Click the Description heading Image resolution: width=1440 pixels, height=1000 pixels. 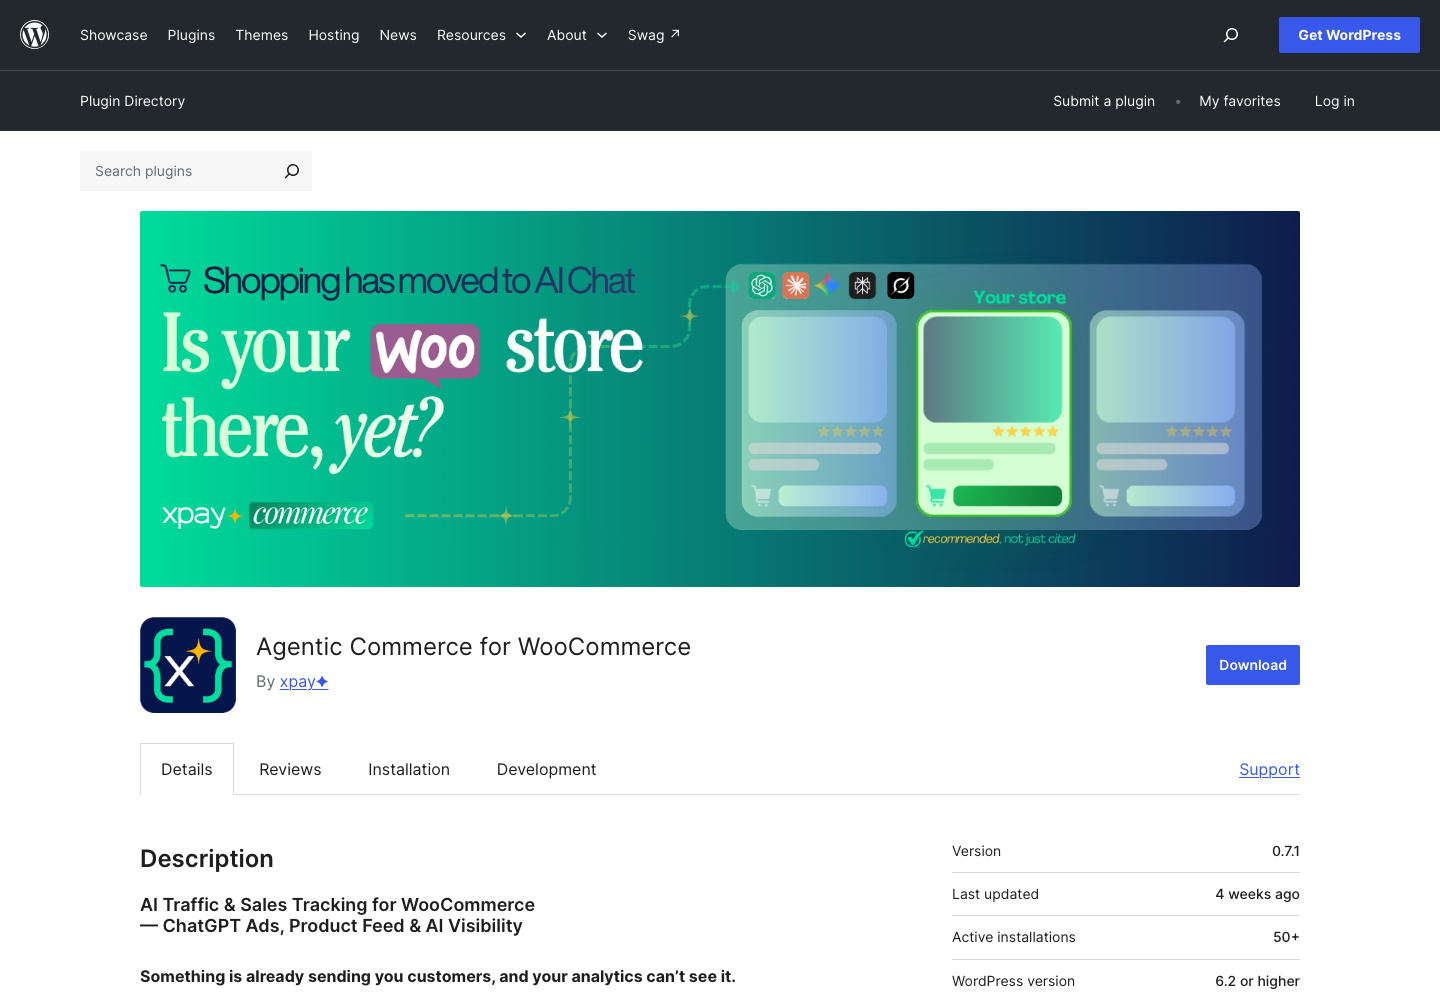click(x=207, y=859)
